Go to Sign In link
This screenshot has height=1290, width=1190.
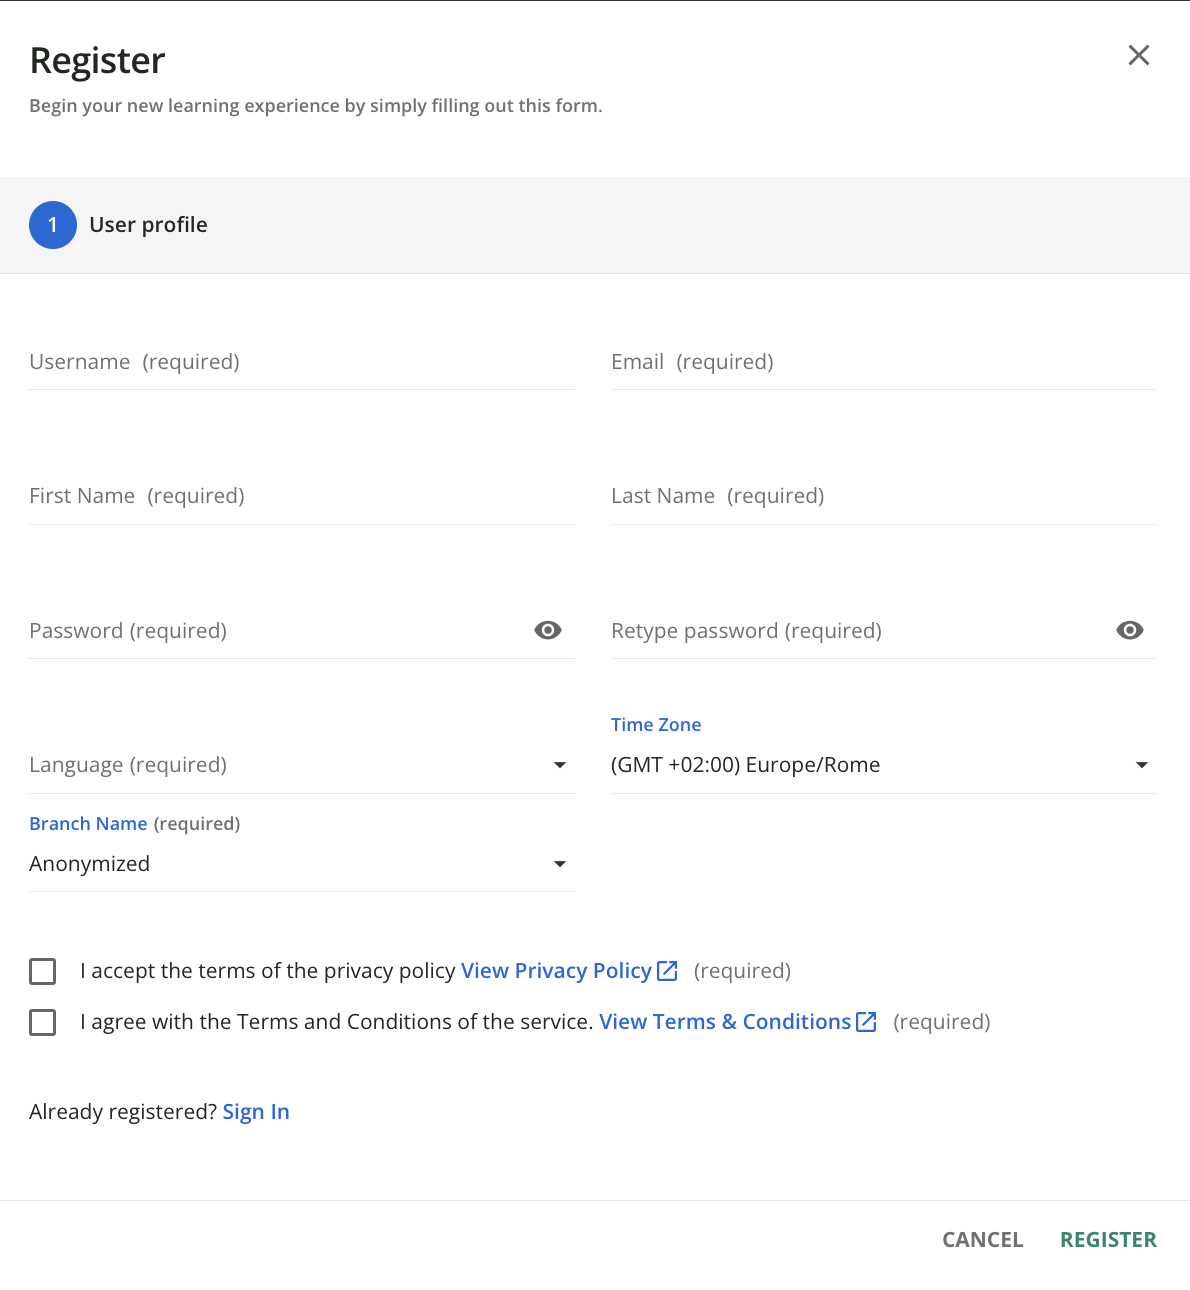[256, 1111]
